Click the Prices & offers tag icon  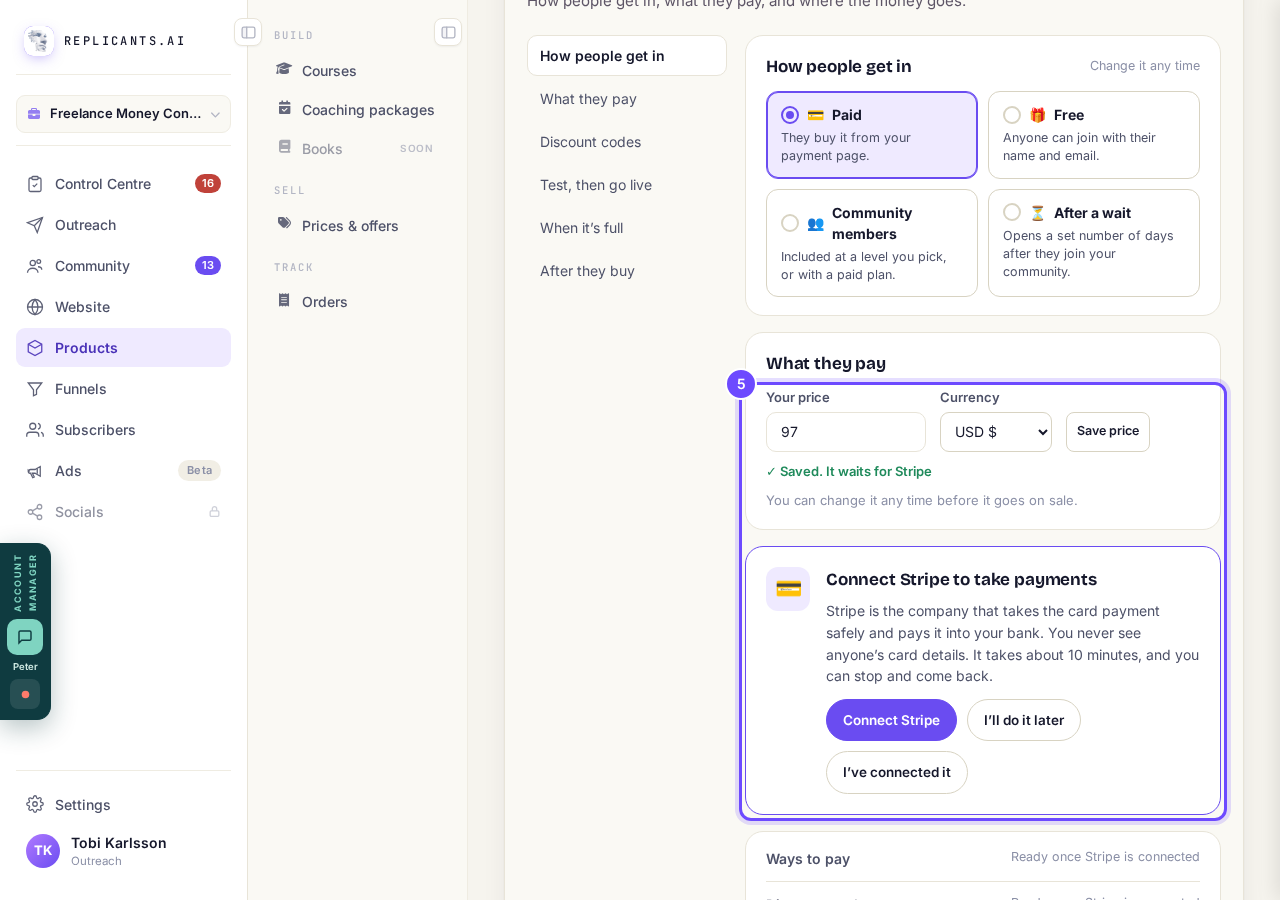(284, 224)
